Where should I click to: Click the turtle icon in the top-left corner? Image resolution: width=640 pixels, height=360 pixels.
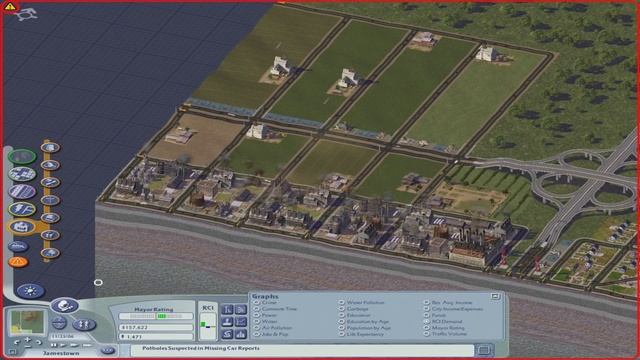click(x=26, y=14)
